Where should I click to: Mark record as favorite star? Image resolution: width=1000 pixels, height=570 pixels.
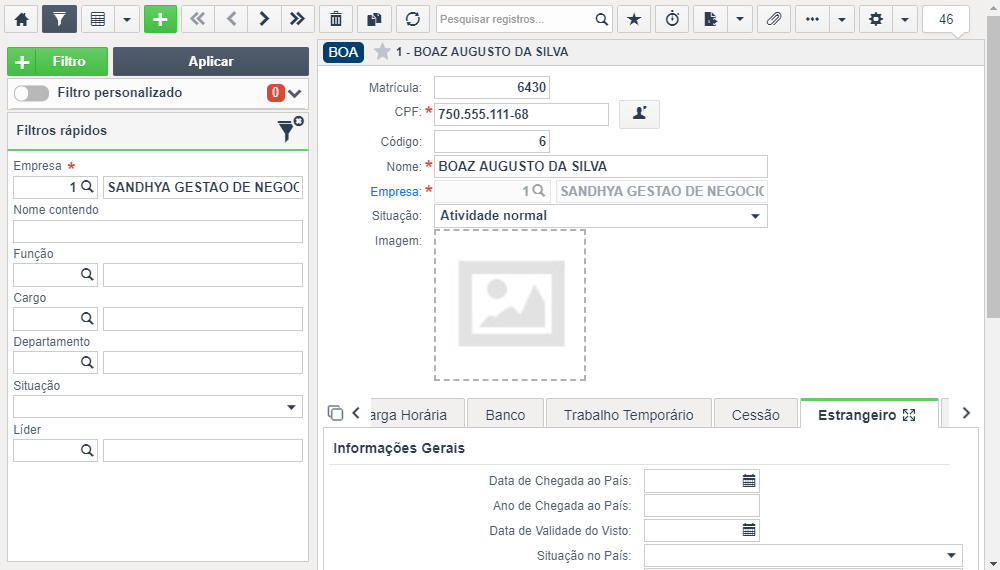[382, 52]
